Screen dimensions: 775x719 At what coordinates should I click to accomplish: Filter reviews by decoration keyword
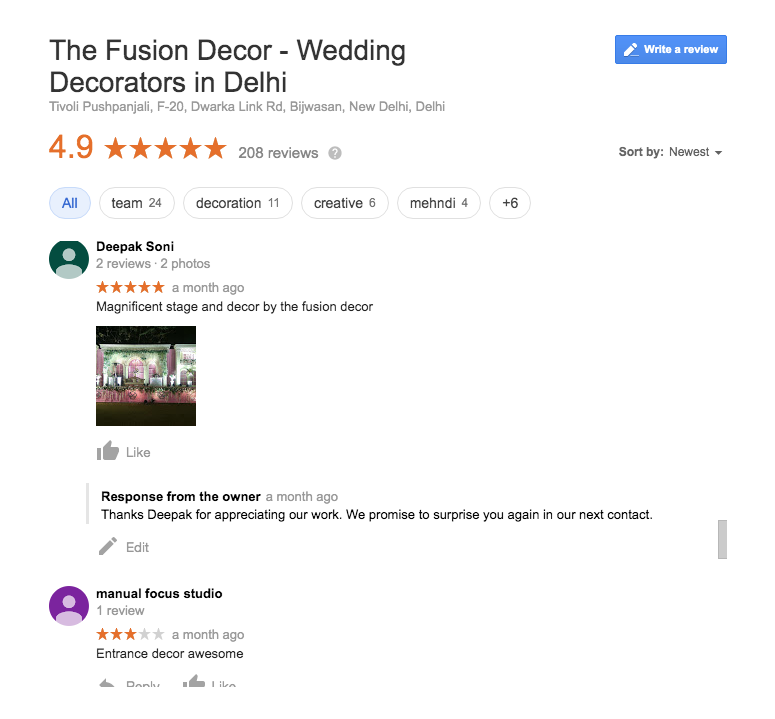point(238,203)
